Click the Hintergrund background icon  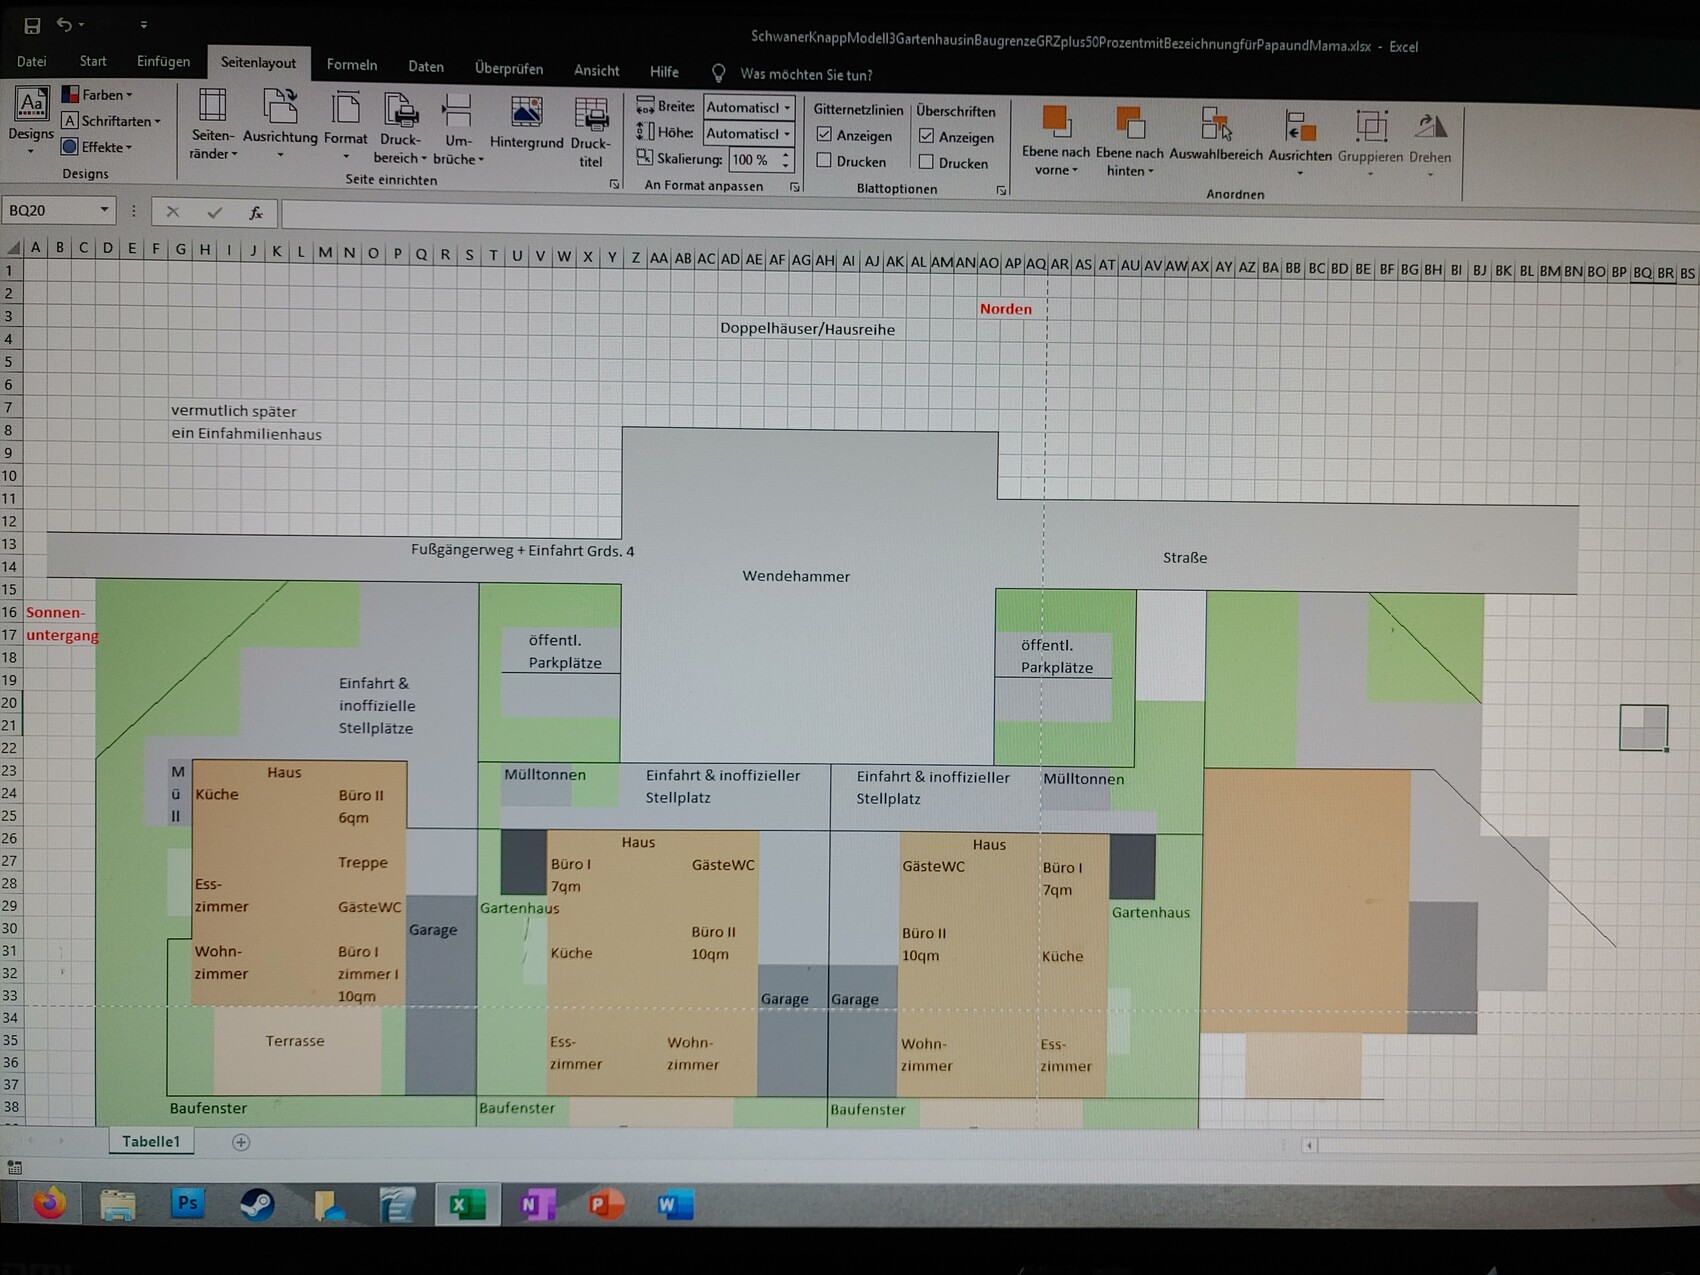(526, 114)
